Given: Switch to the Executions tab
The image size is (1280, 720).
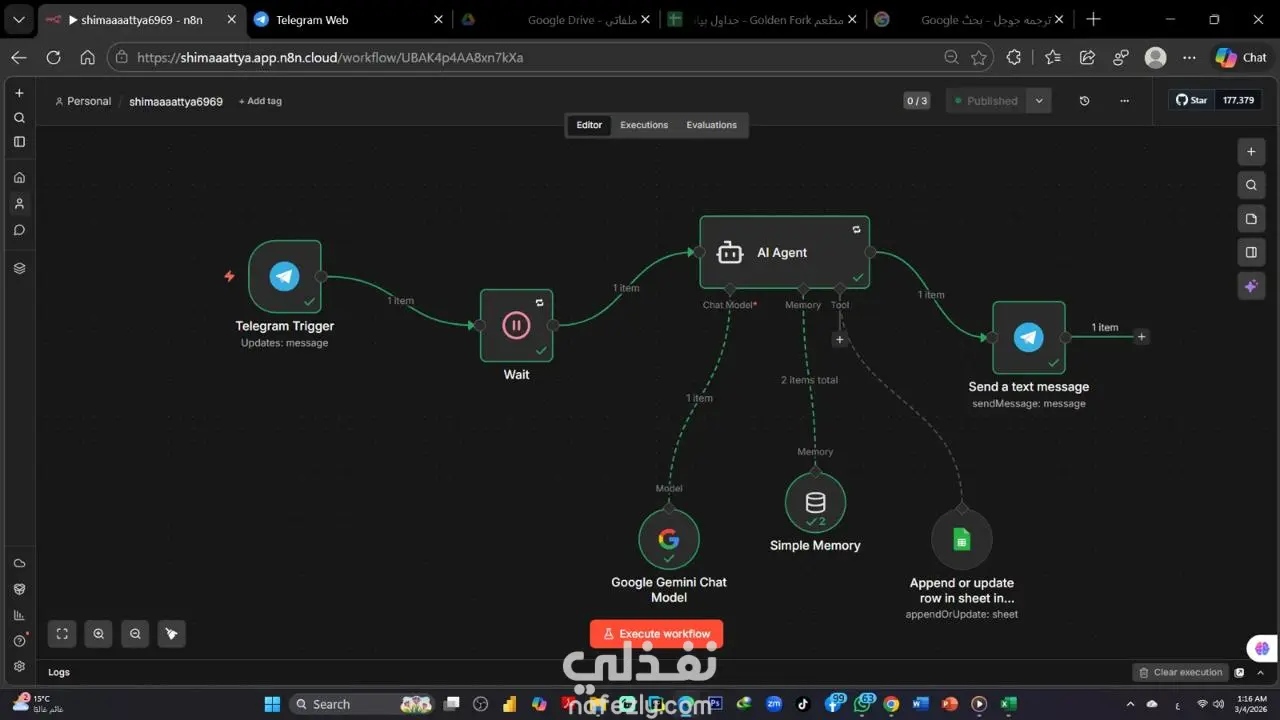Looking at the screenshot, I should (644, 125).
